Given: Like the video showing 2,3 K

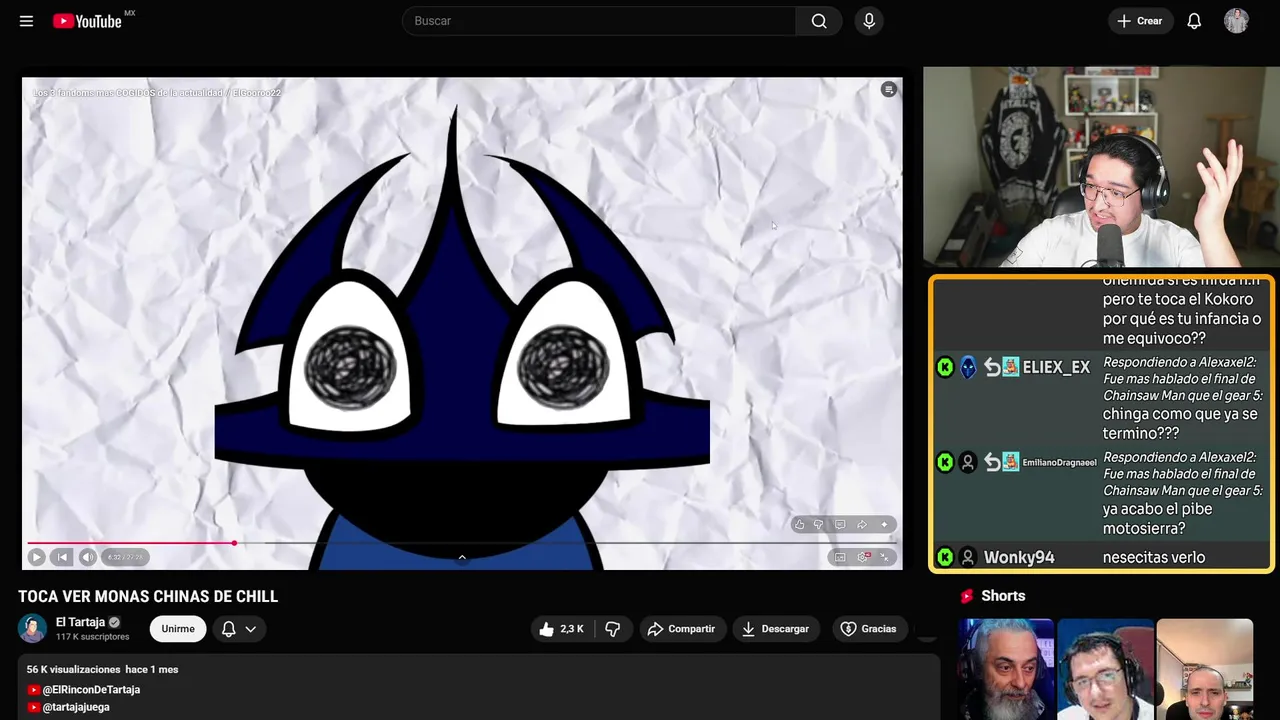Looking at the screenshot, I should [561, 629].
